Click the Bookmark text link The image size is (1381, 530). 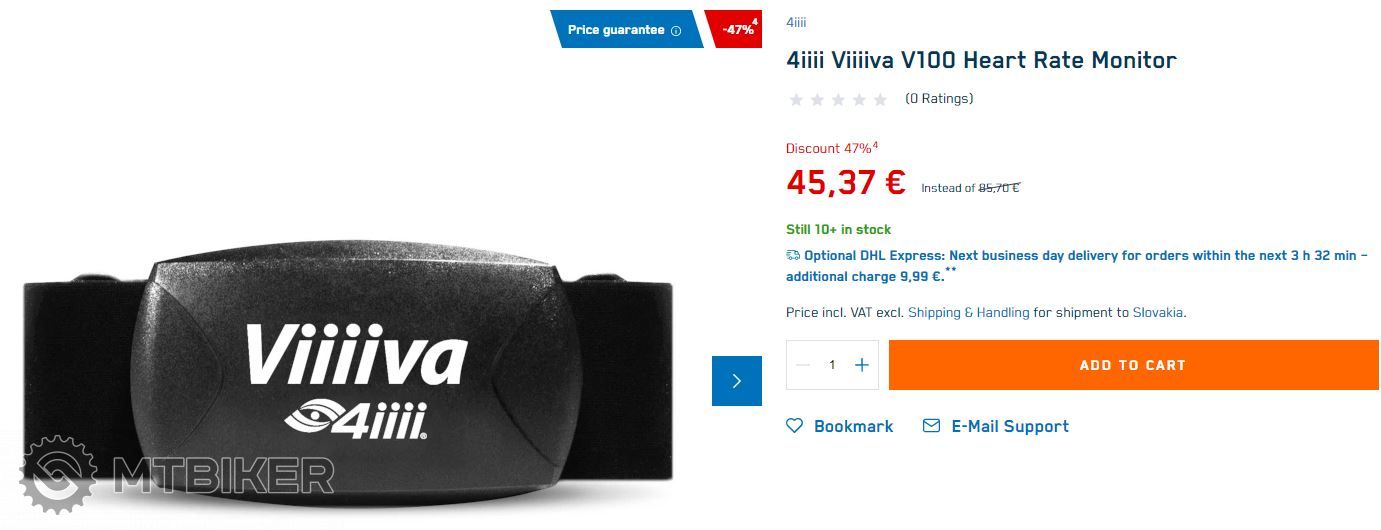(853, 426)
